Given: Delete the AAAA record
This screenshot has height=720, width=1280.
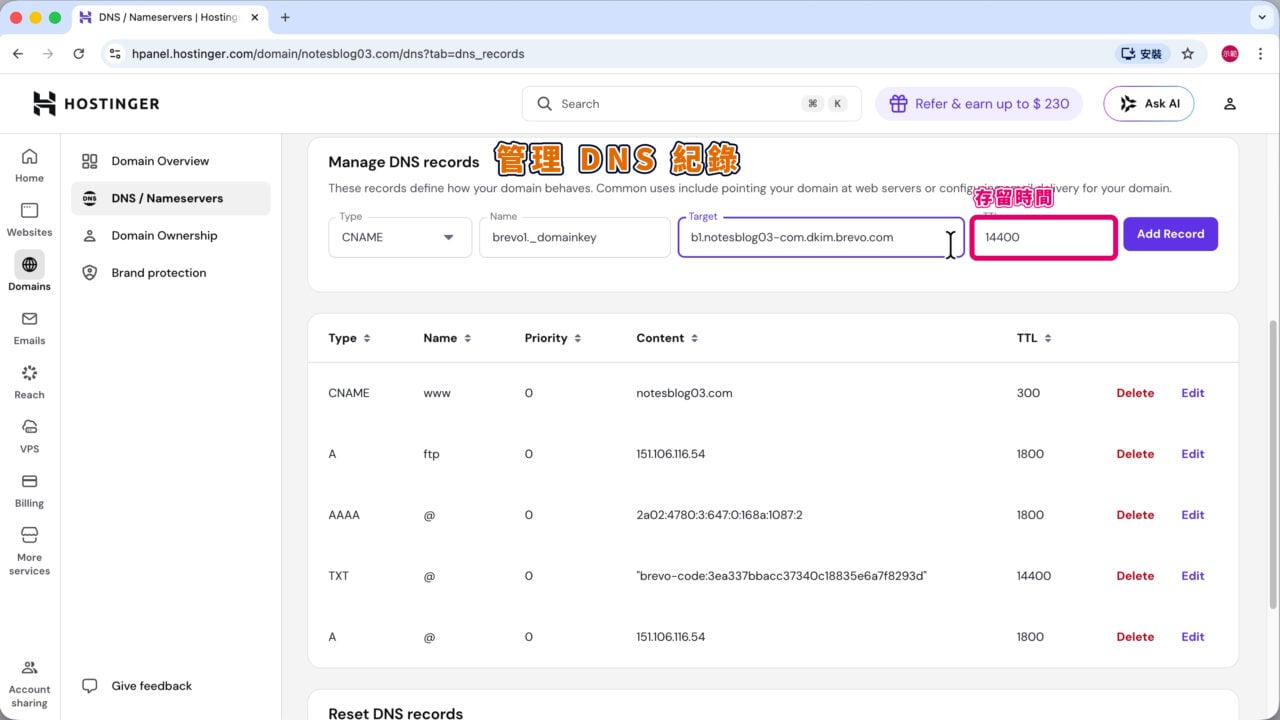Looking at the screenshot, I should pyautogui.click(x=1135, y=515).
